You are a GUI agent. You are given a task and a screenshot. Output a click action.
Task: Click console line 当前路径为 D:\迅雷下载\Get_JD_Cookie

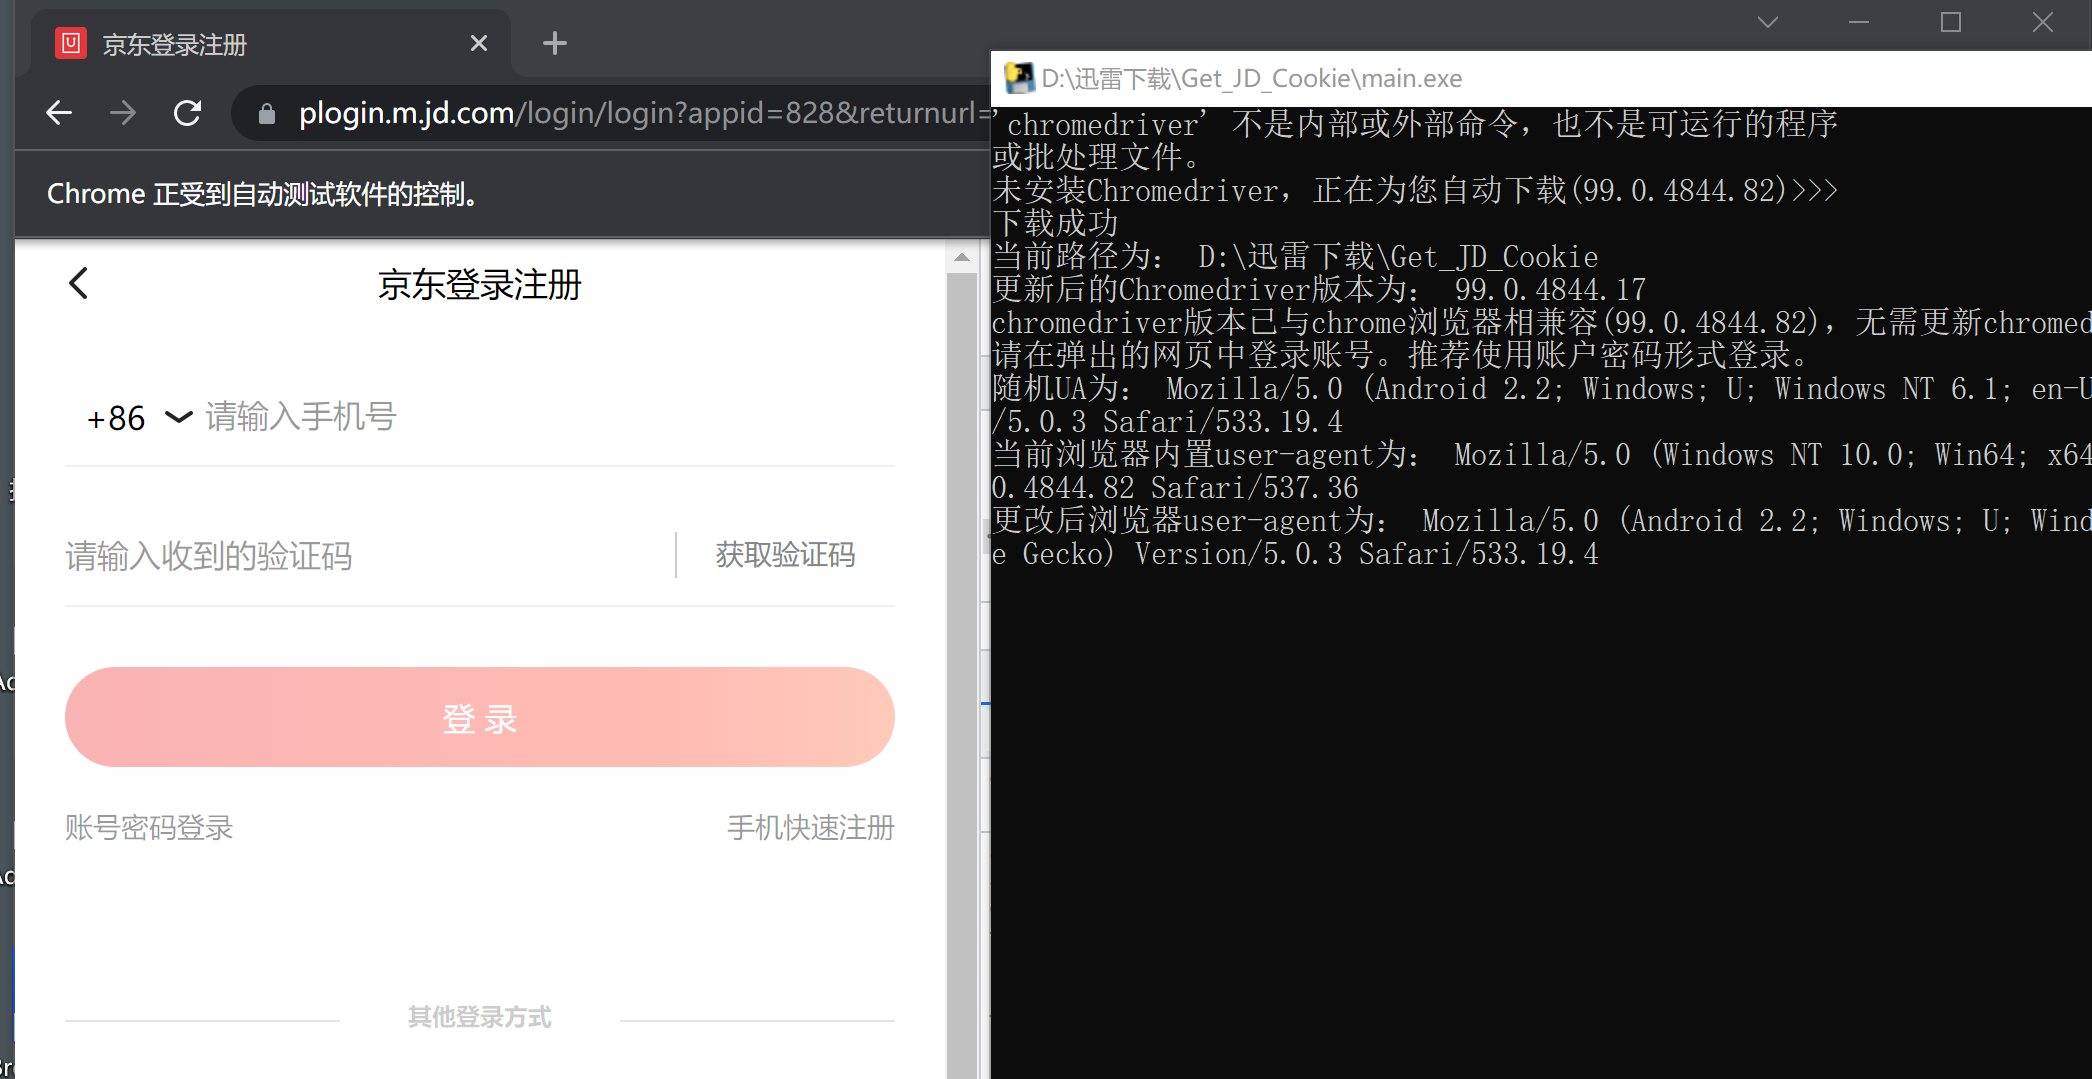click(1295, 256)
